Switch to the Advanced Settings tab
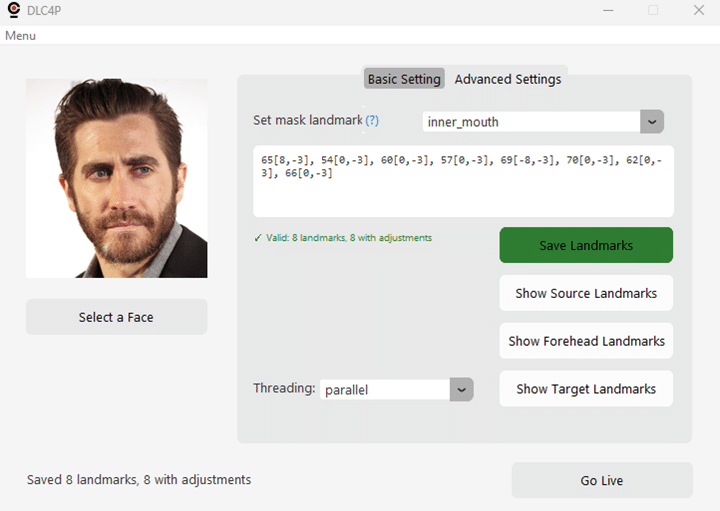The image size is (720, 511). pyautogui.click(x=508, y=79)
